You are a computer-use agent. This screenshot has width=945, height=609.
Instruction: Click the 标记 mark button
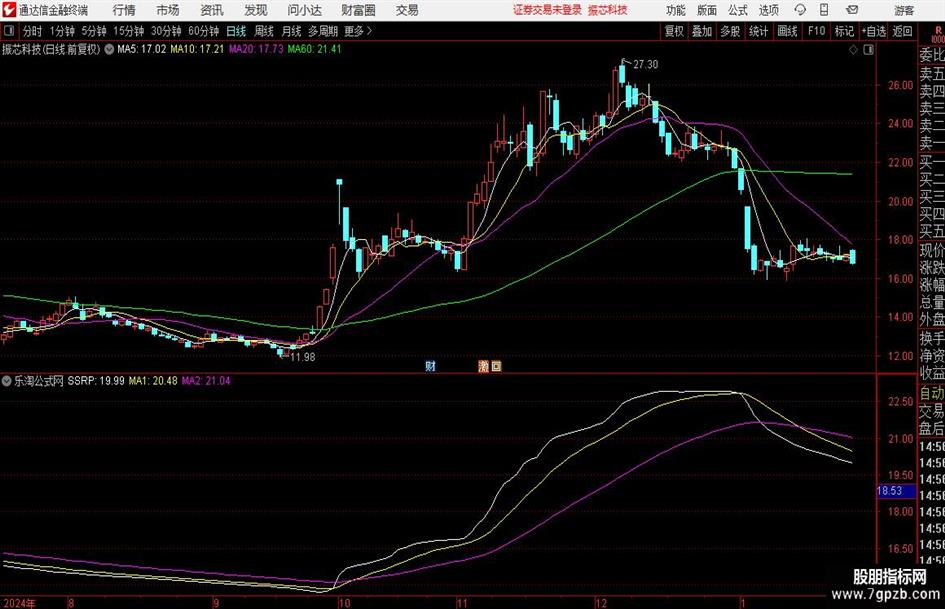point(844,31)
